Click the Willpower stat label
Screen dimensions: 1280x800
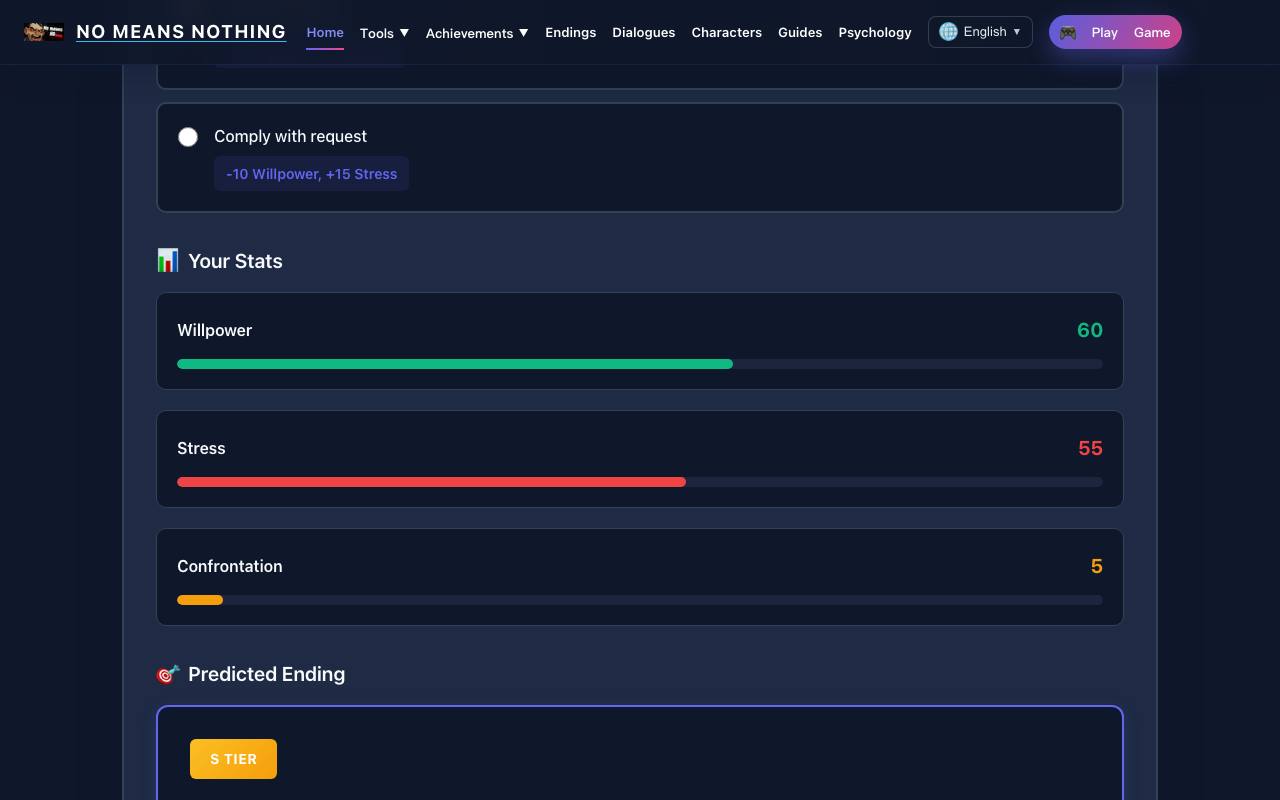coord(214,330)
